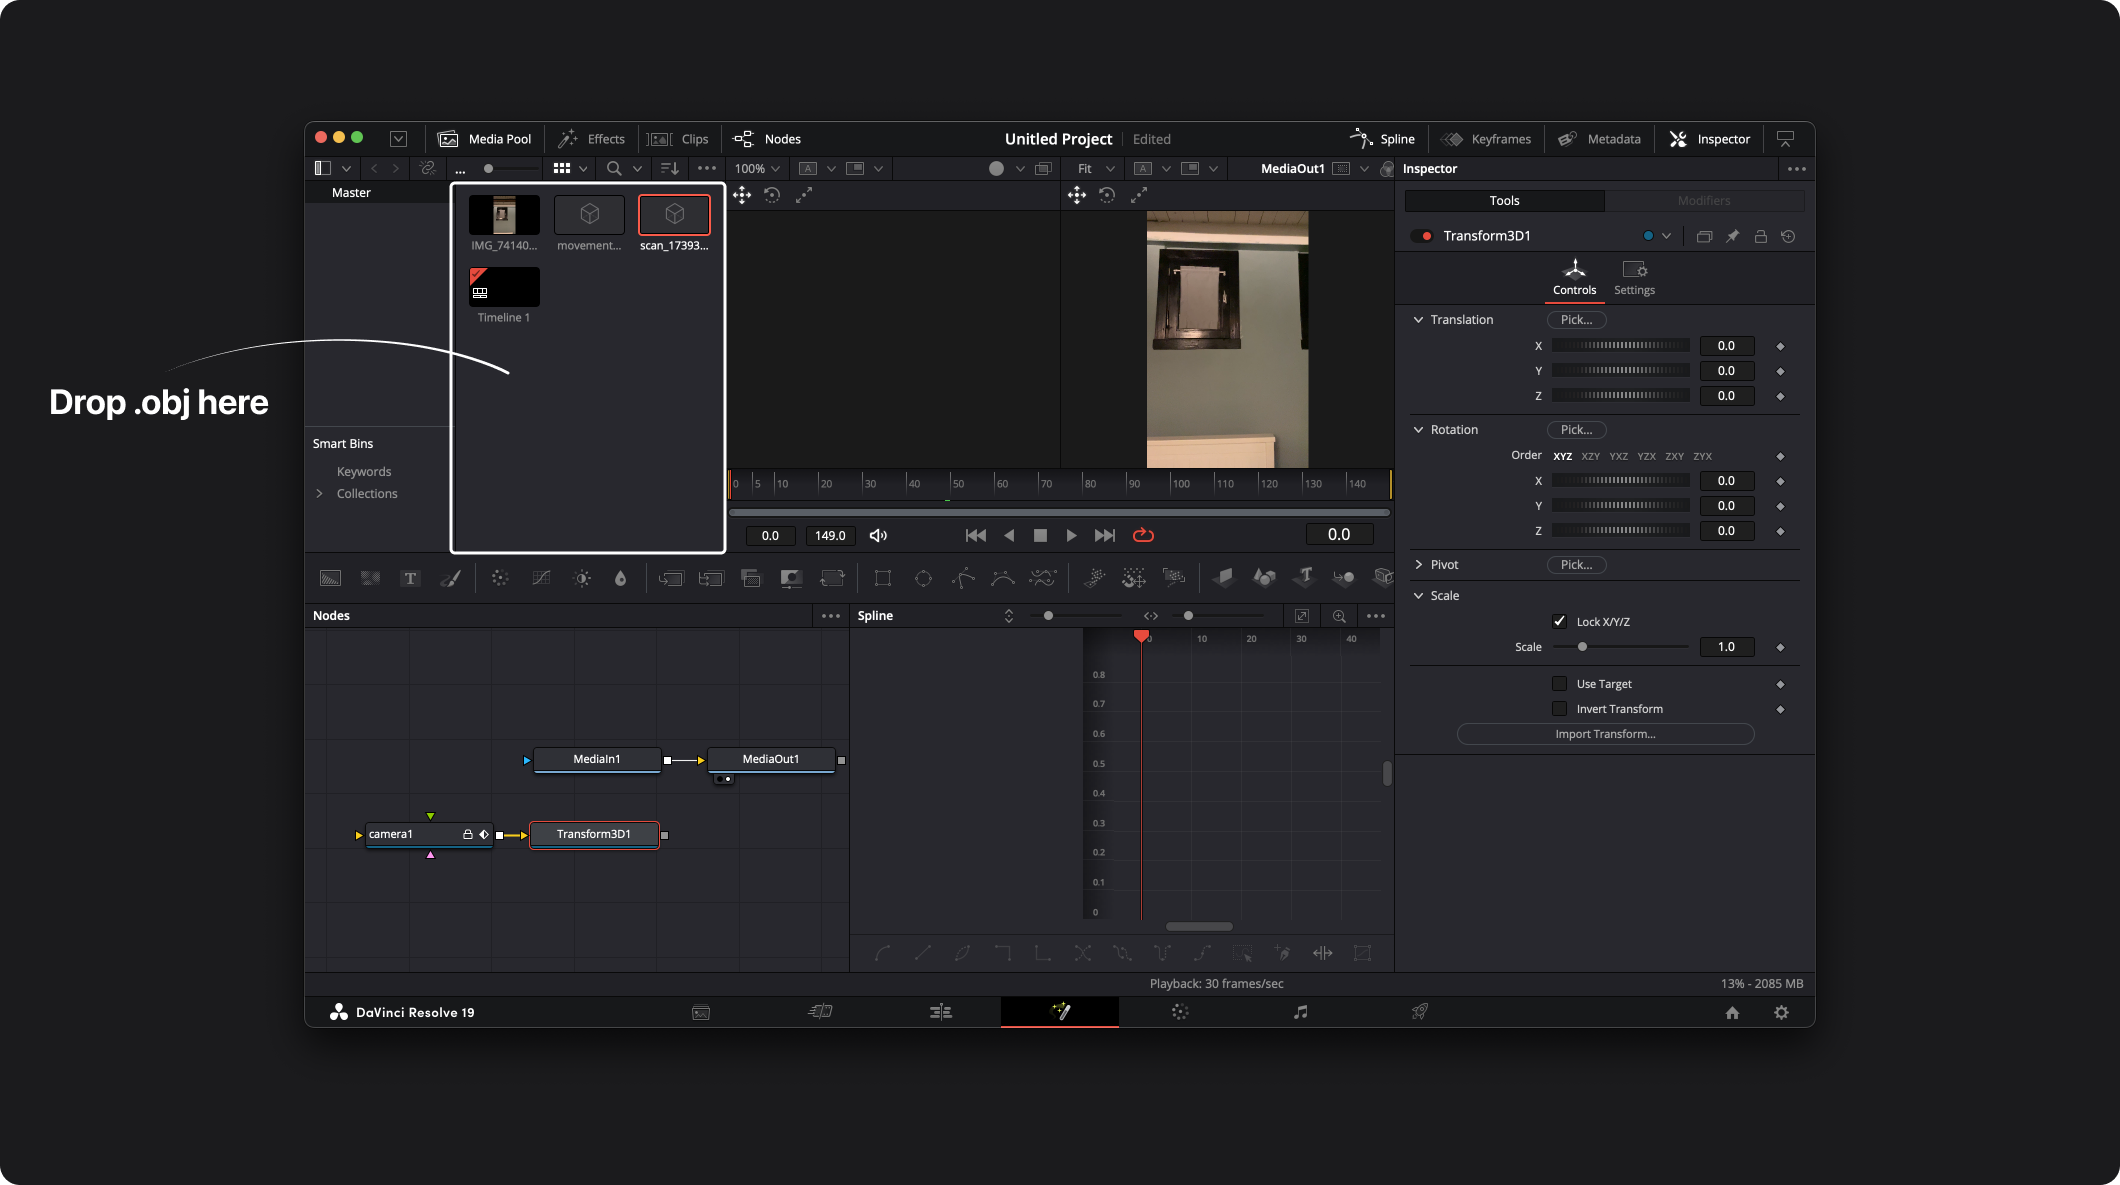Screen dimensions: 2120x1185
Task: Toggle loop playback button
Action: coord(1143,535)
